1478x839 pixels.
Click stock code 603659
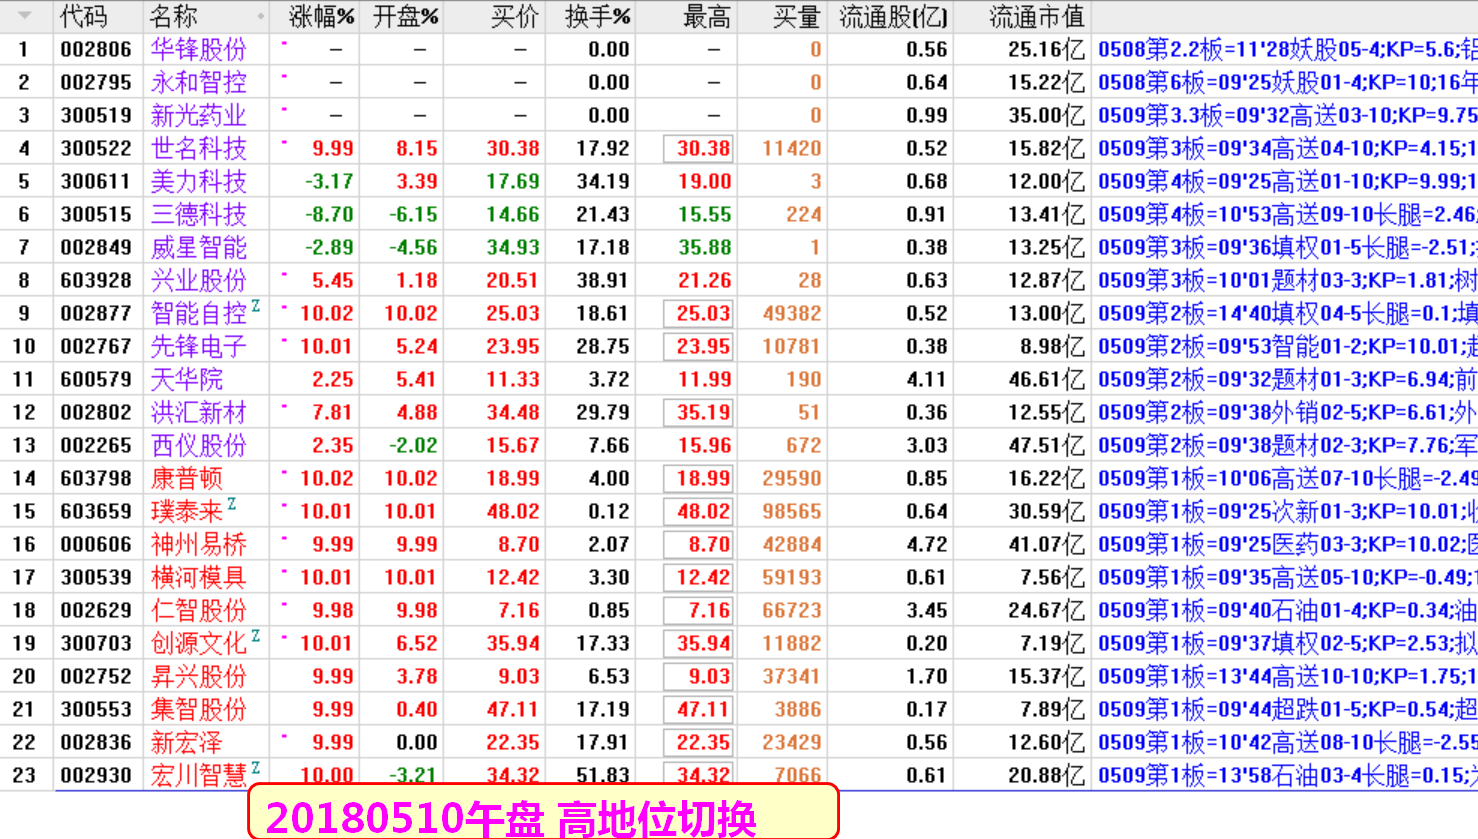pyautogui.click(x=96, y=511)
